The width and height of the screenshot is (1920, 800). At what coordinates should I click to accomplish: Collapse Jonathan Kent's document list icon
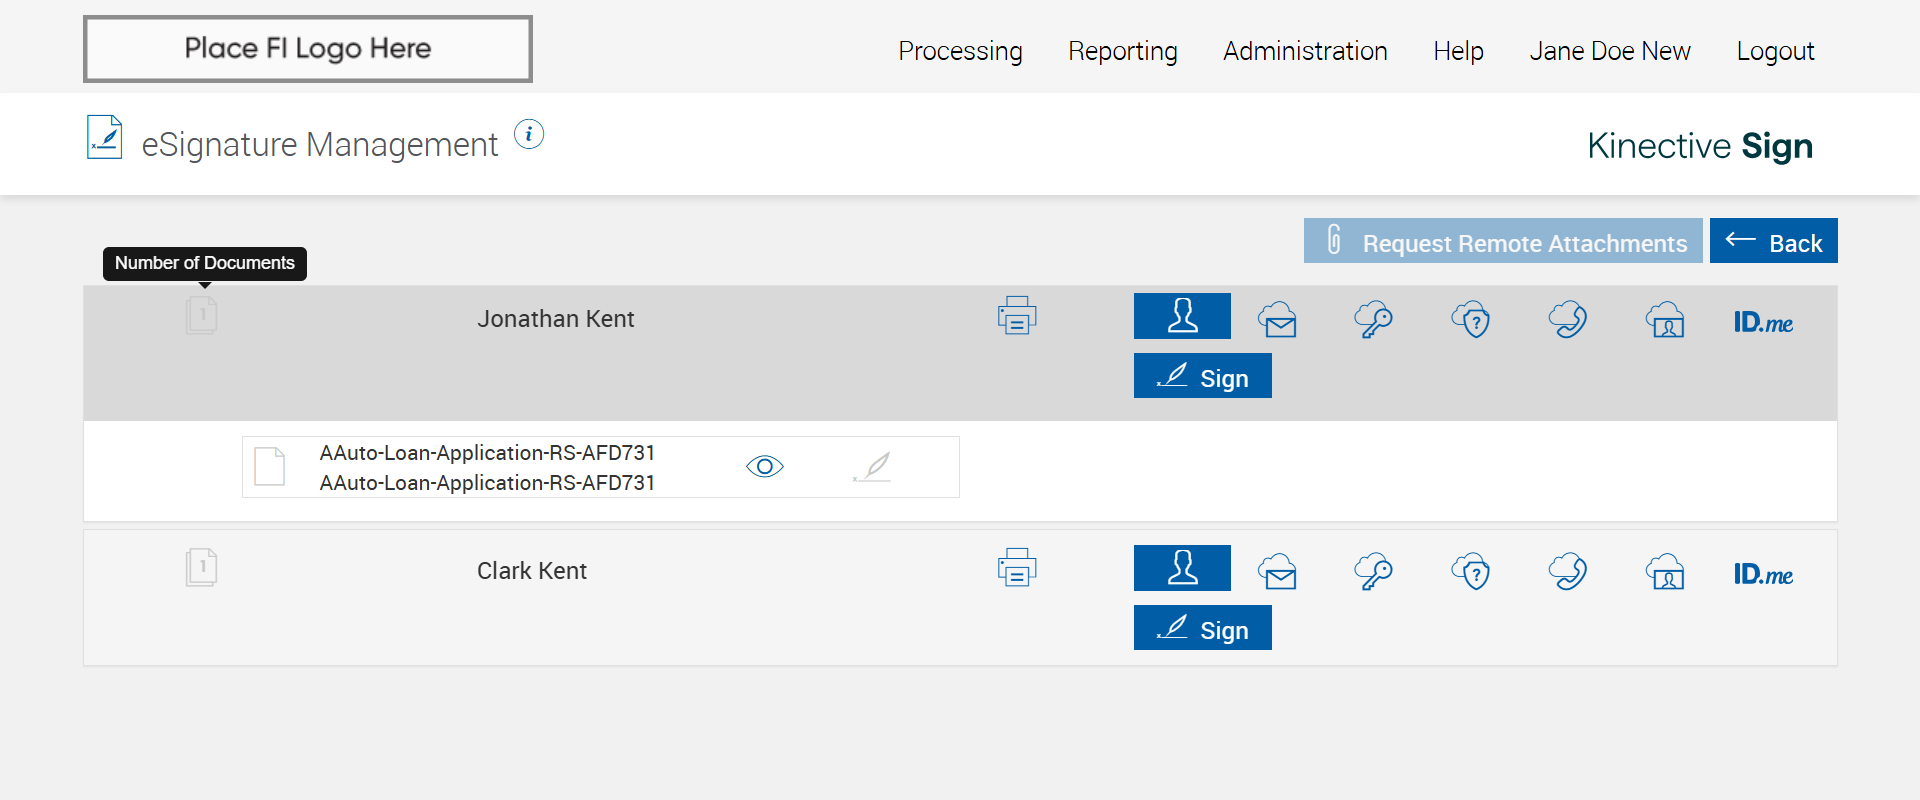tap(202, 316)
